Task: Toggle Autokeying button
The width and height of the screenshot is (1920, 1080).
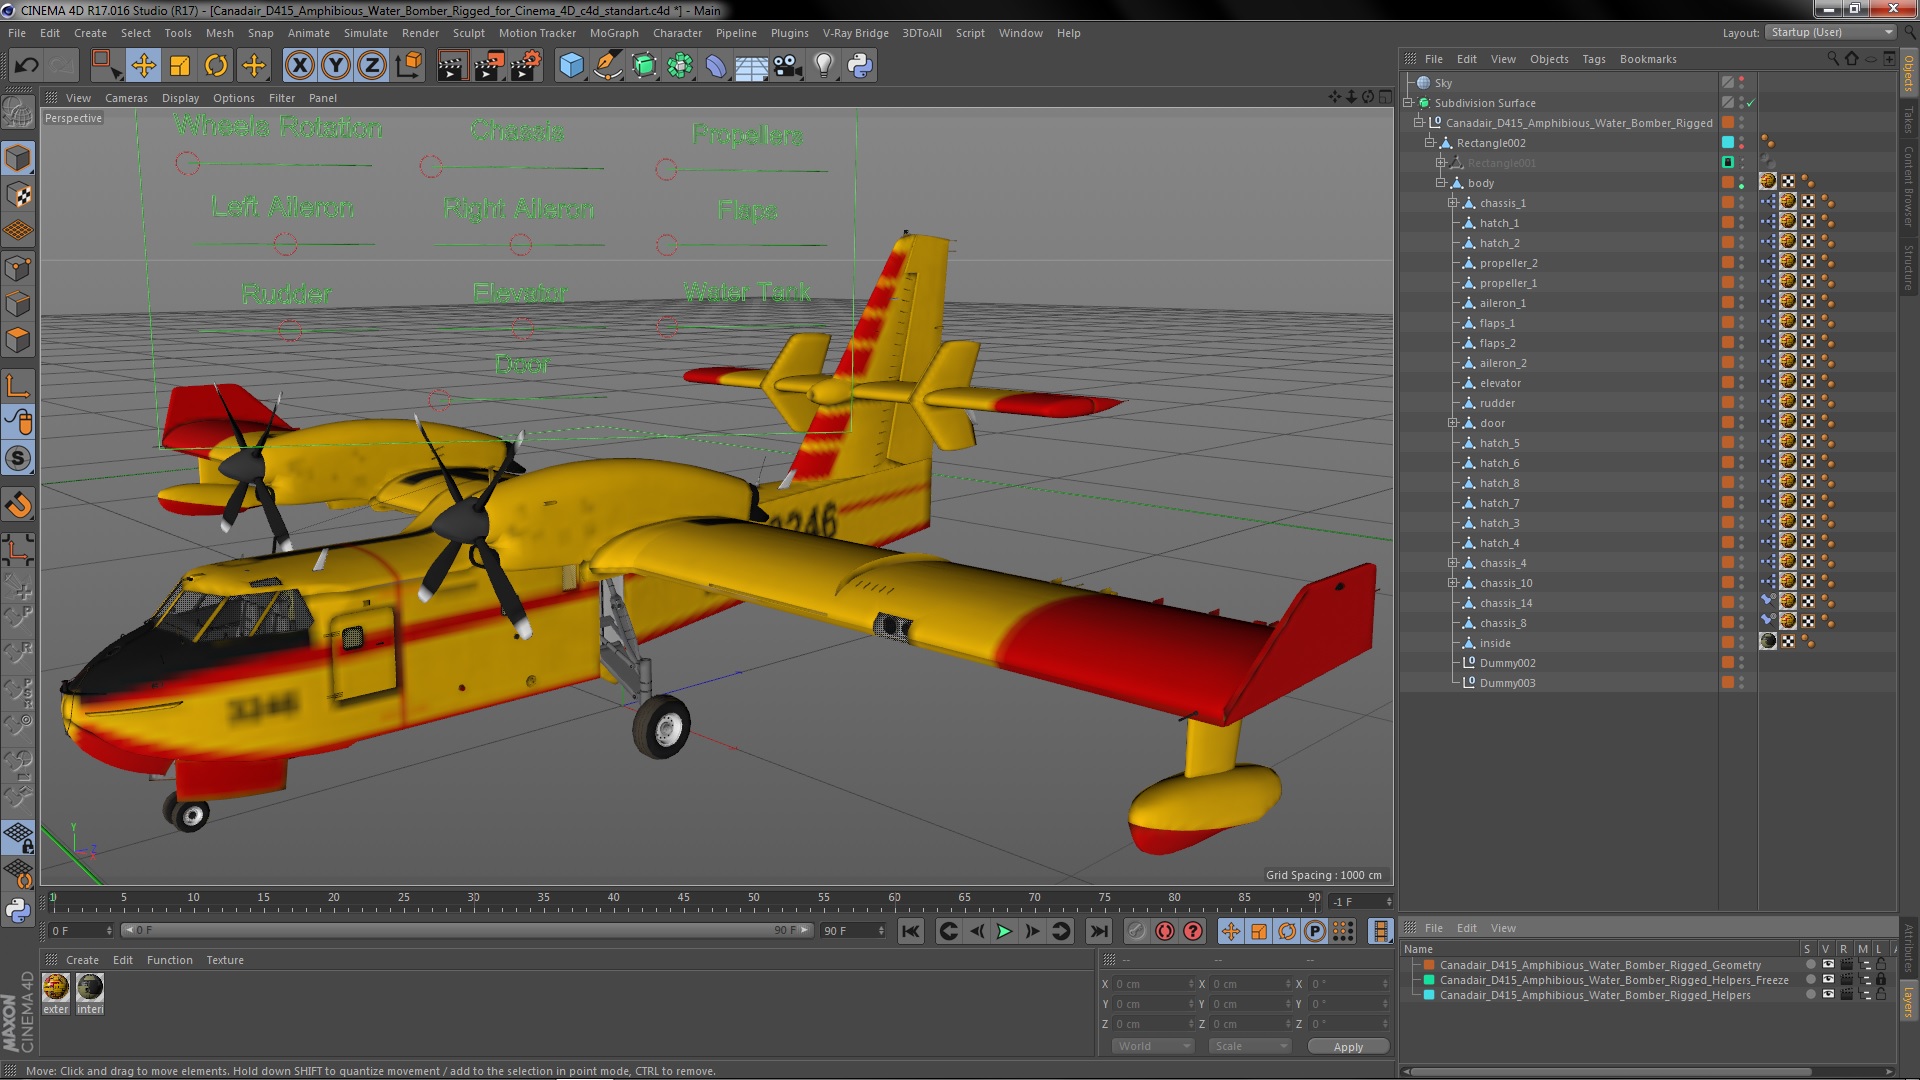Action: [x=1165, y=931]
